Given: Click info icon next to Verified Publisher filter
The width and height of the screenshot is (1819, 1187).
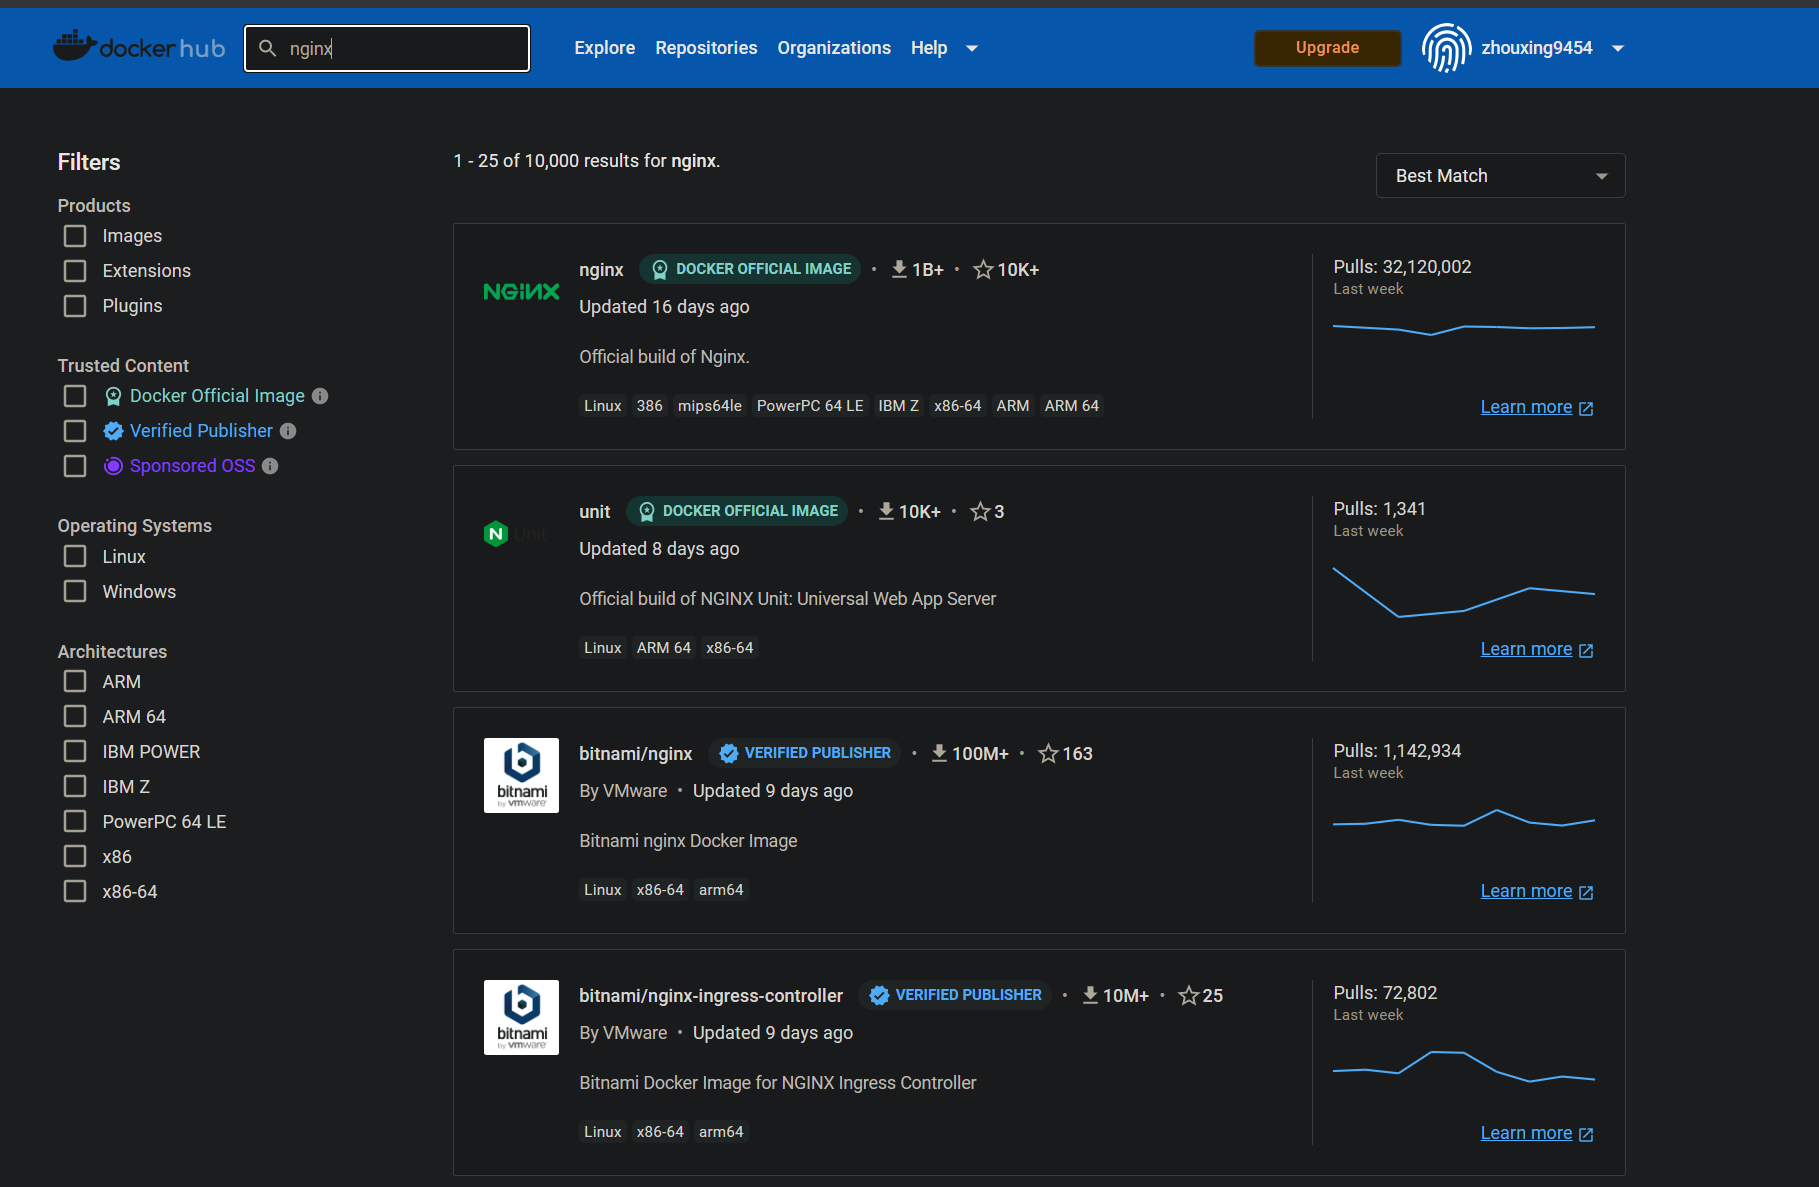Looking at the screenshot, I should click(288, 431).
